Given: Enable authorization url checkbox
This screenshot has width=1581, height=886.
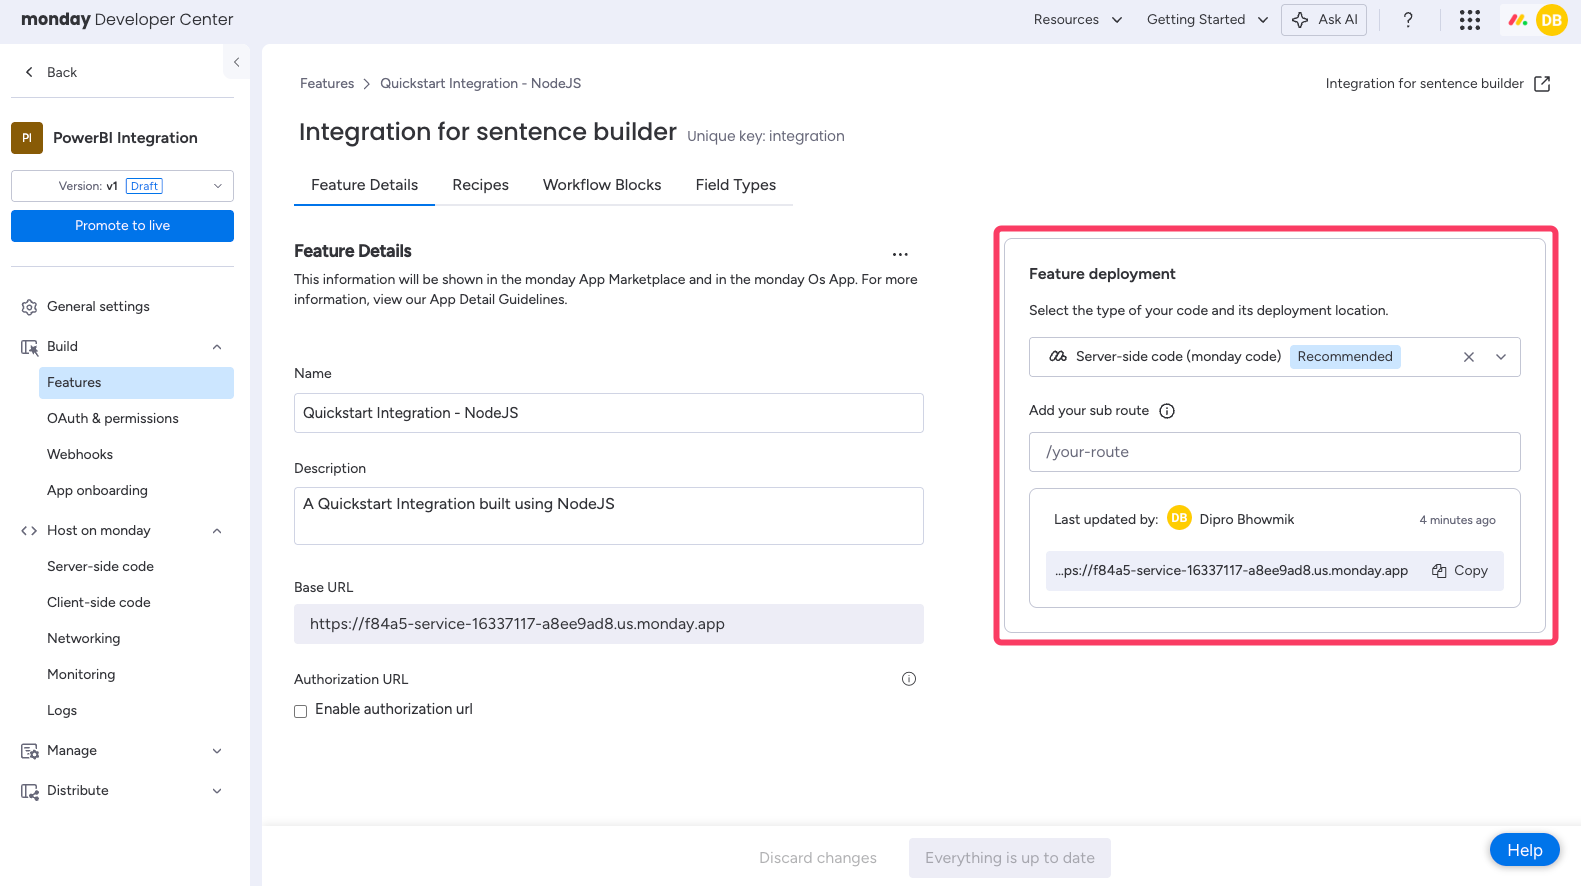Looking at the screenshot, I should 300,711.
